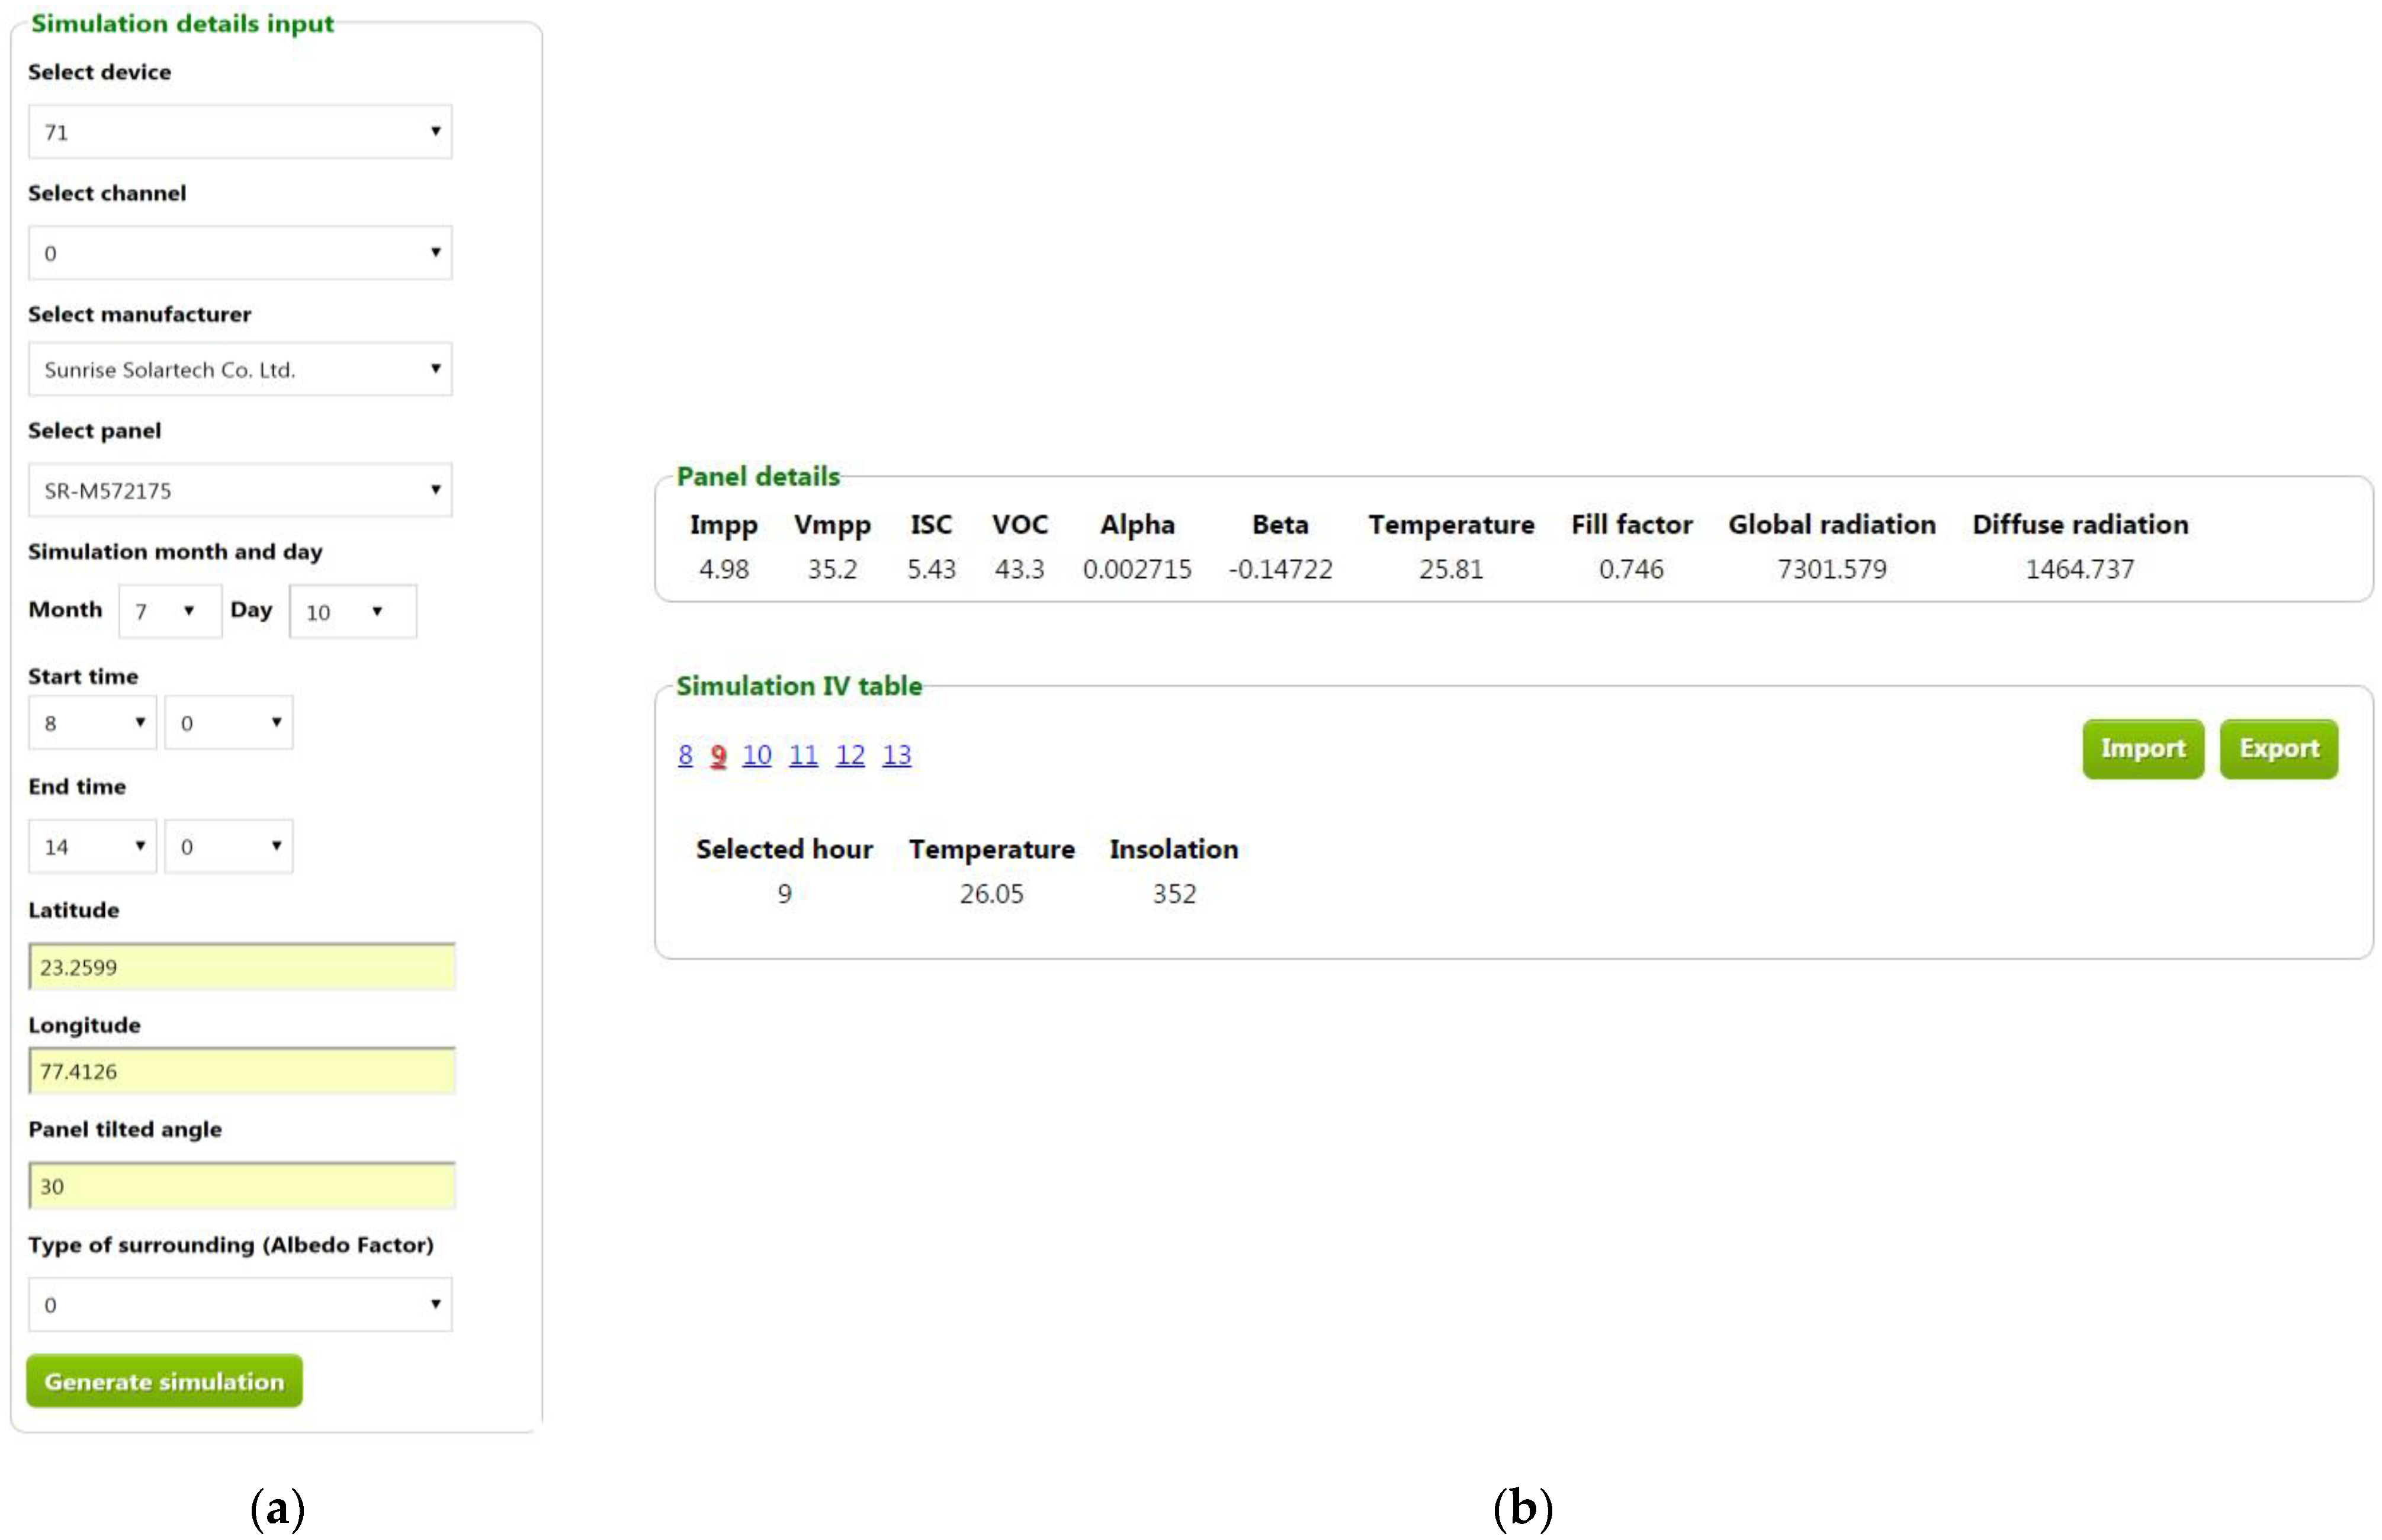Open the simulation Day dropdown

tap(351, 611)
